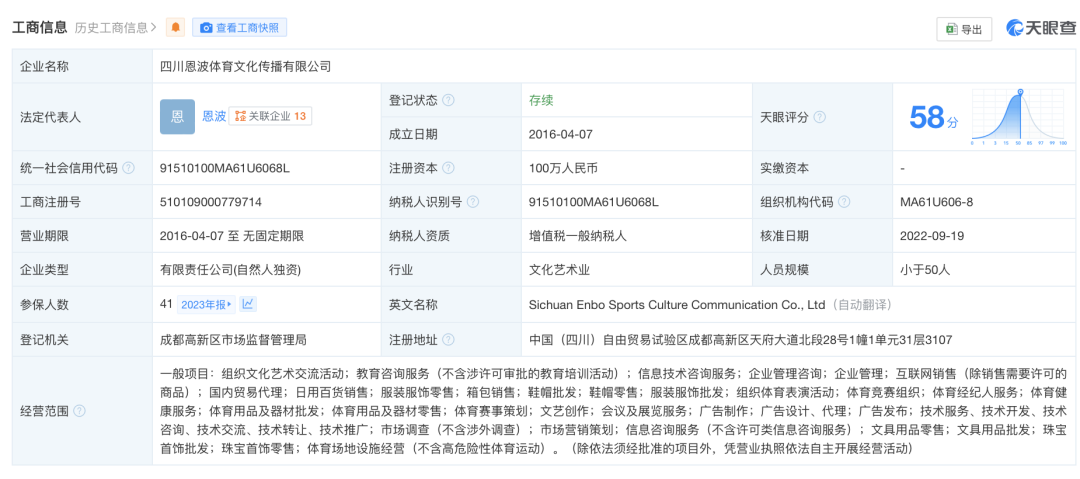This screenshot has height=479, width=1080.
Task: Click the 天眼查 logo
Action: pyautogui.click(x=1041, y=28)
